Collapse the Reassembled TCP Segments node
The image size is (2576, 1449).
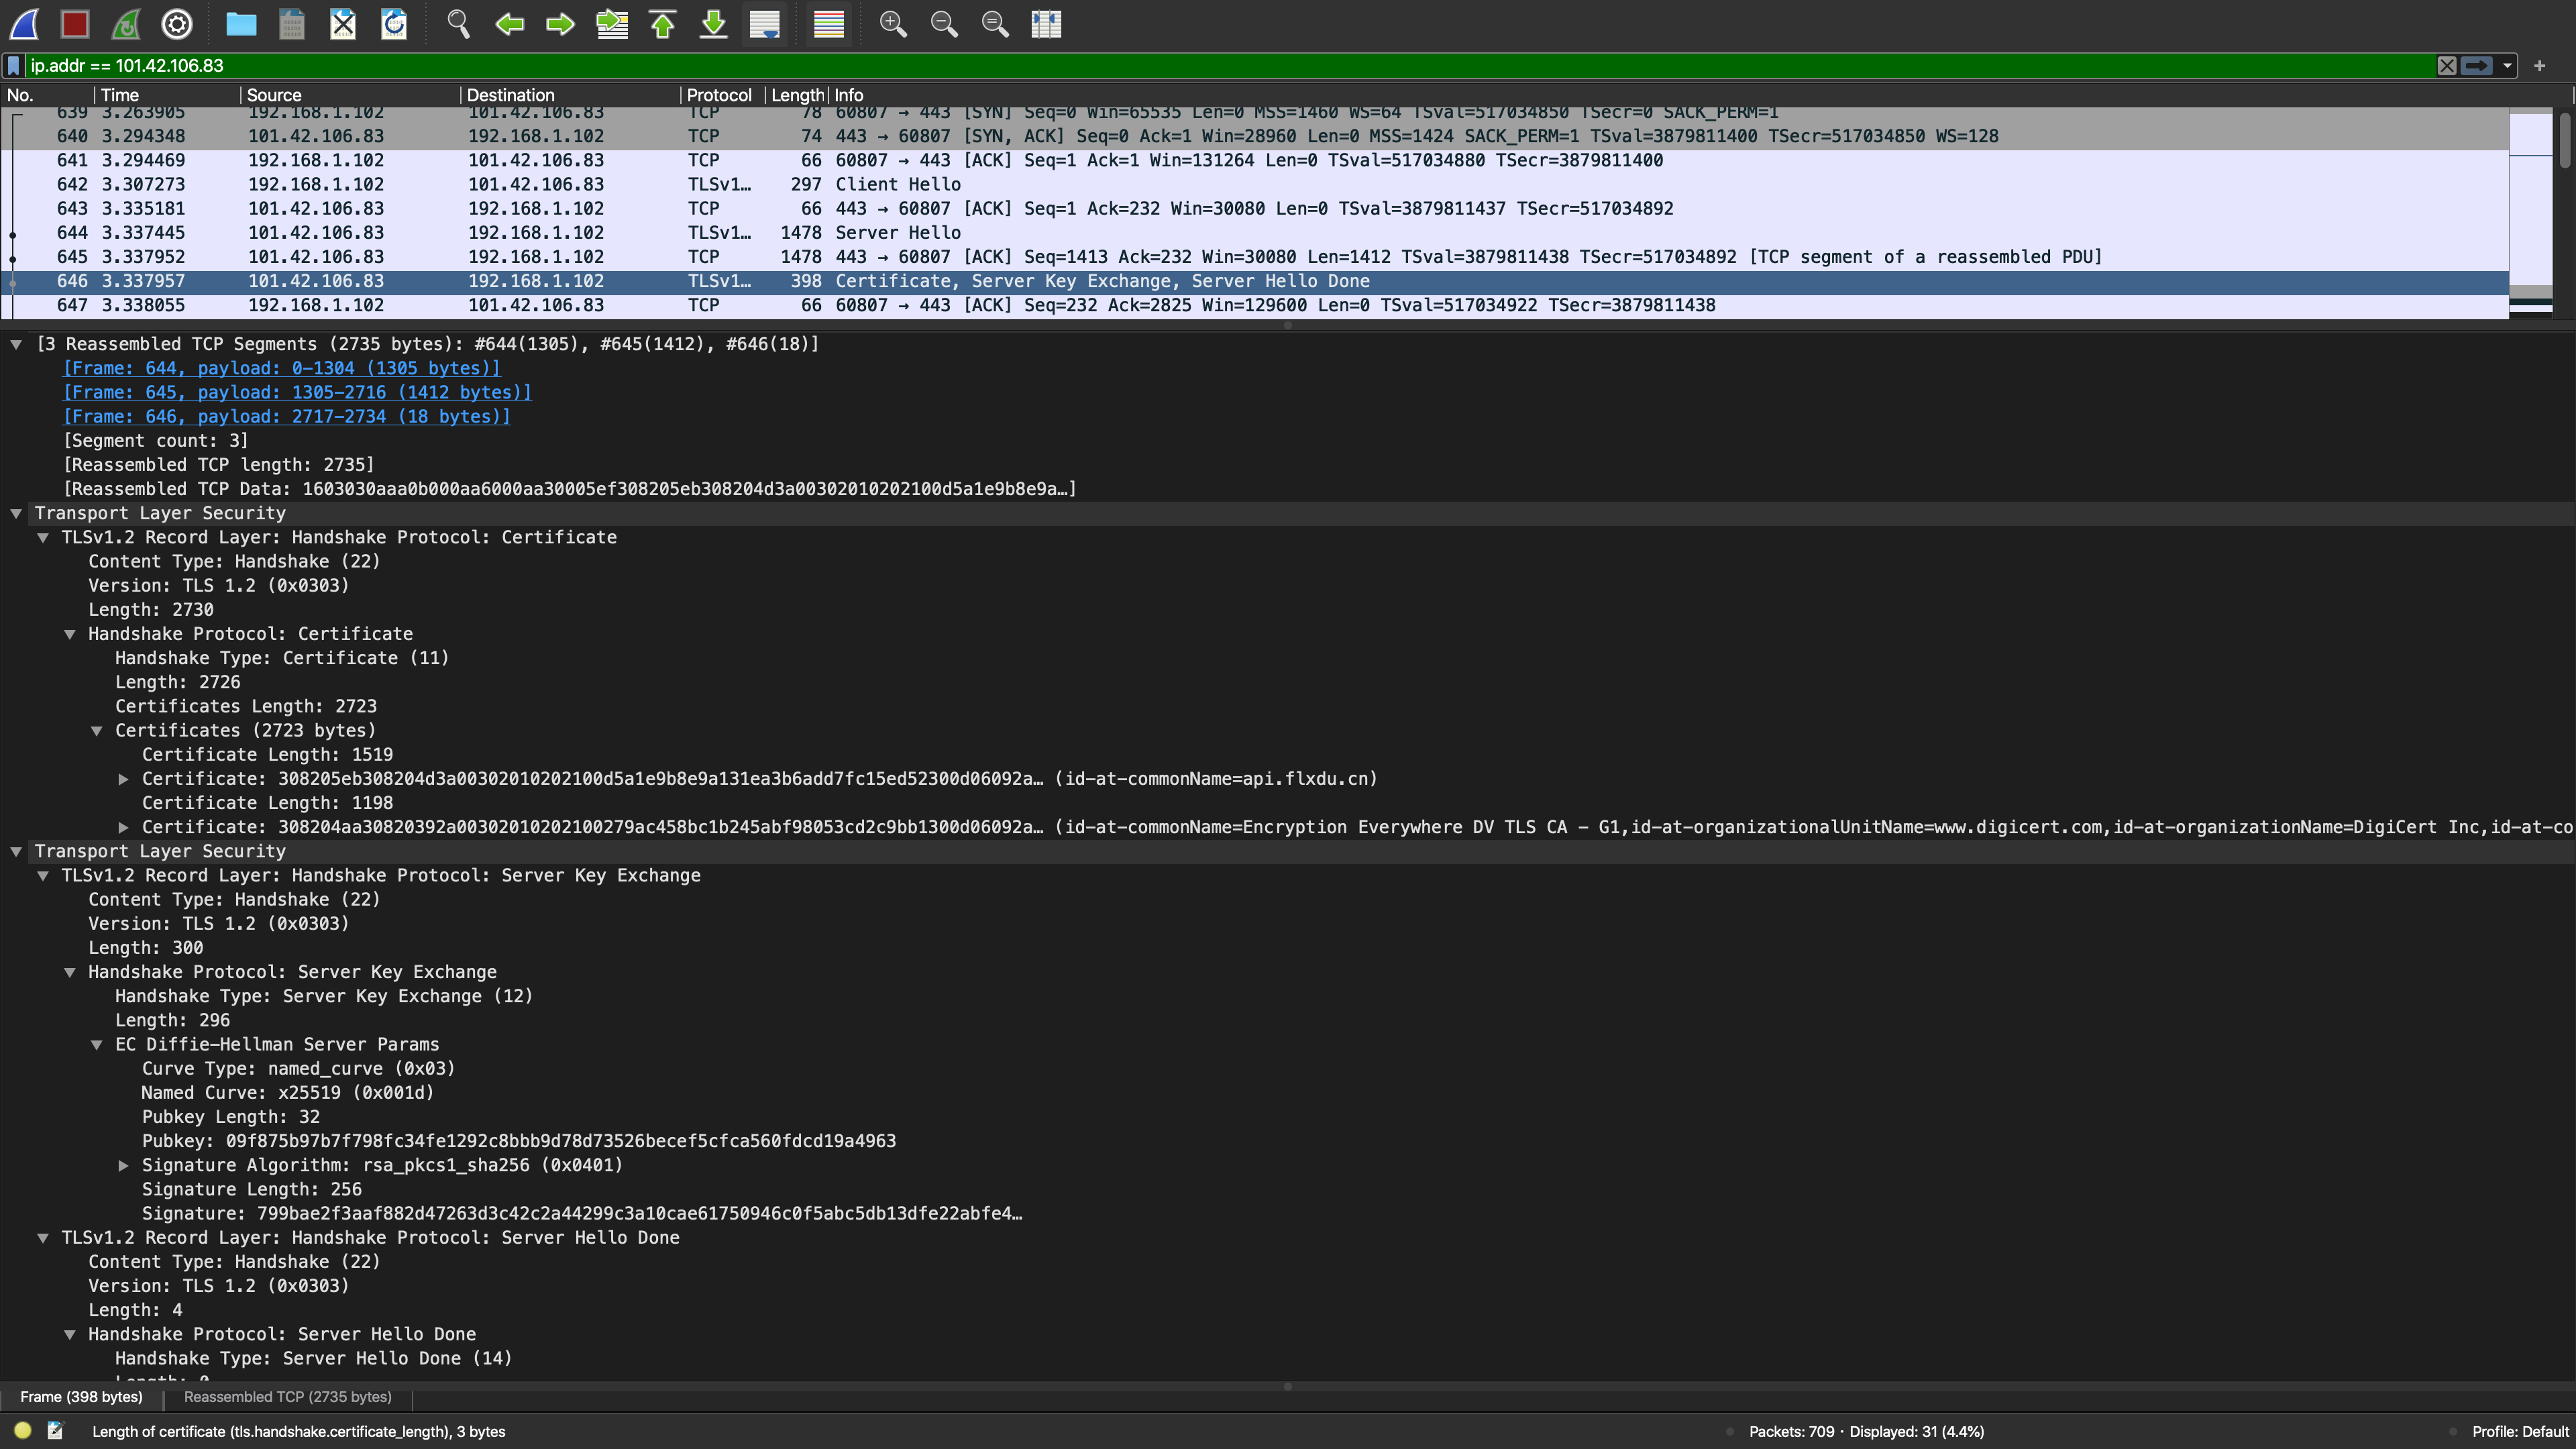16,344
